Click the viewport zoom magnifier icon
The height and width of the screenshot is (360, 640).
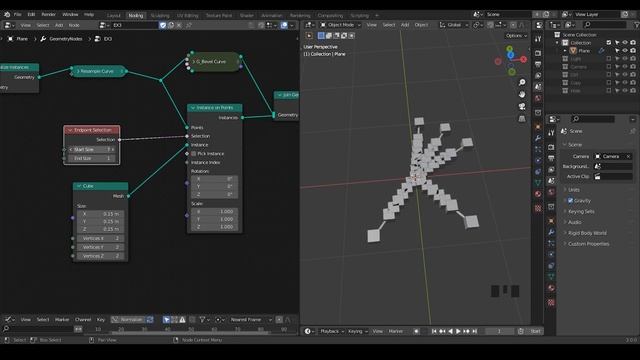point(522,82)
